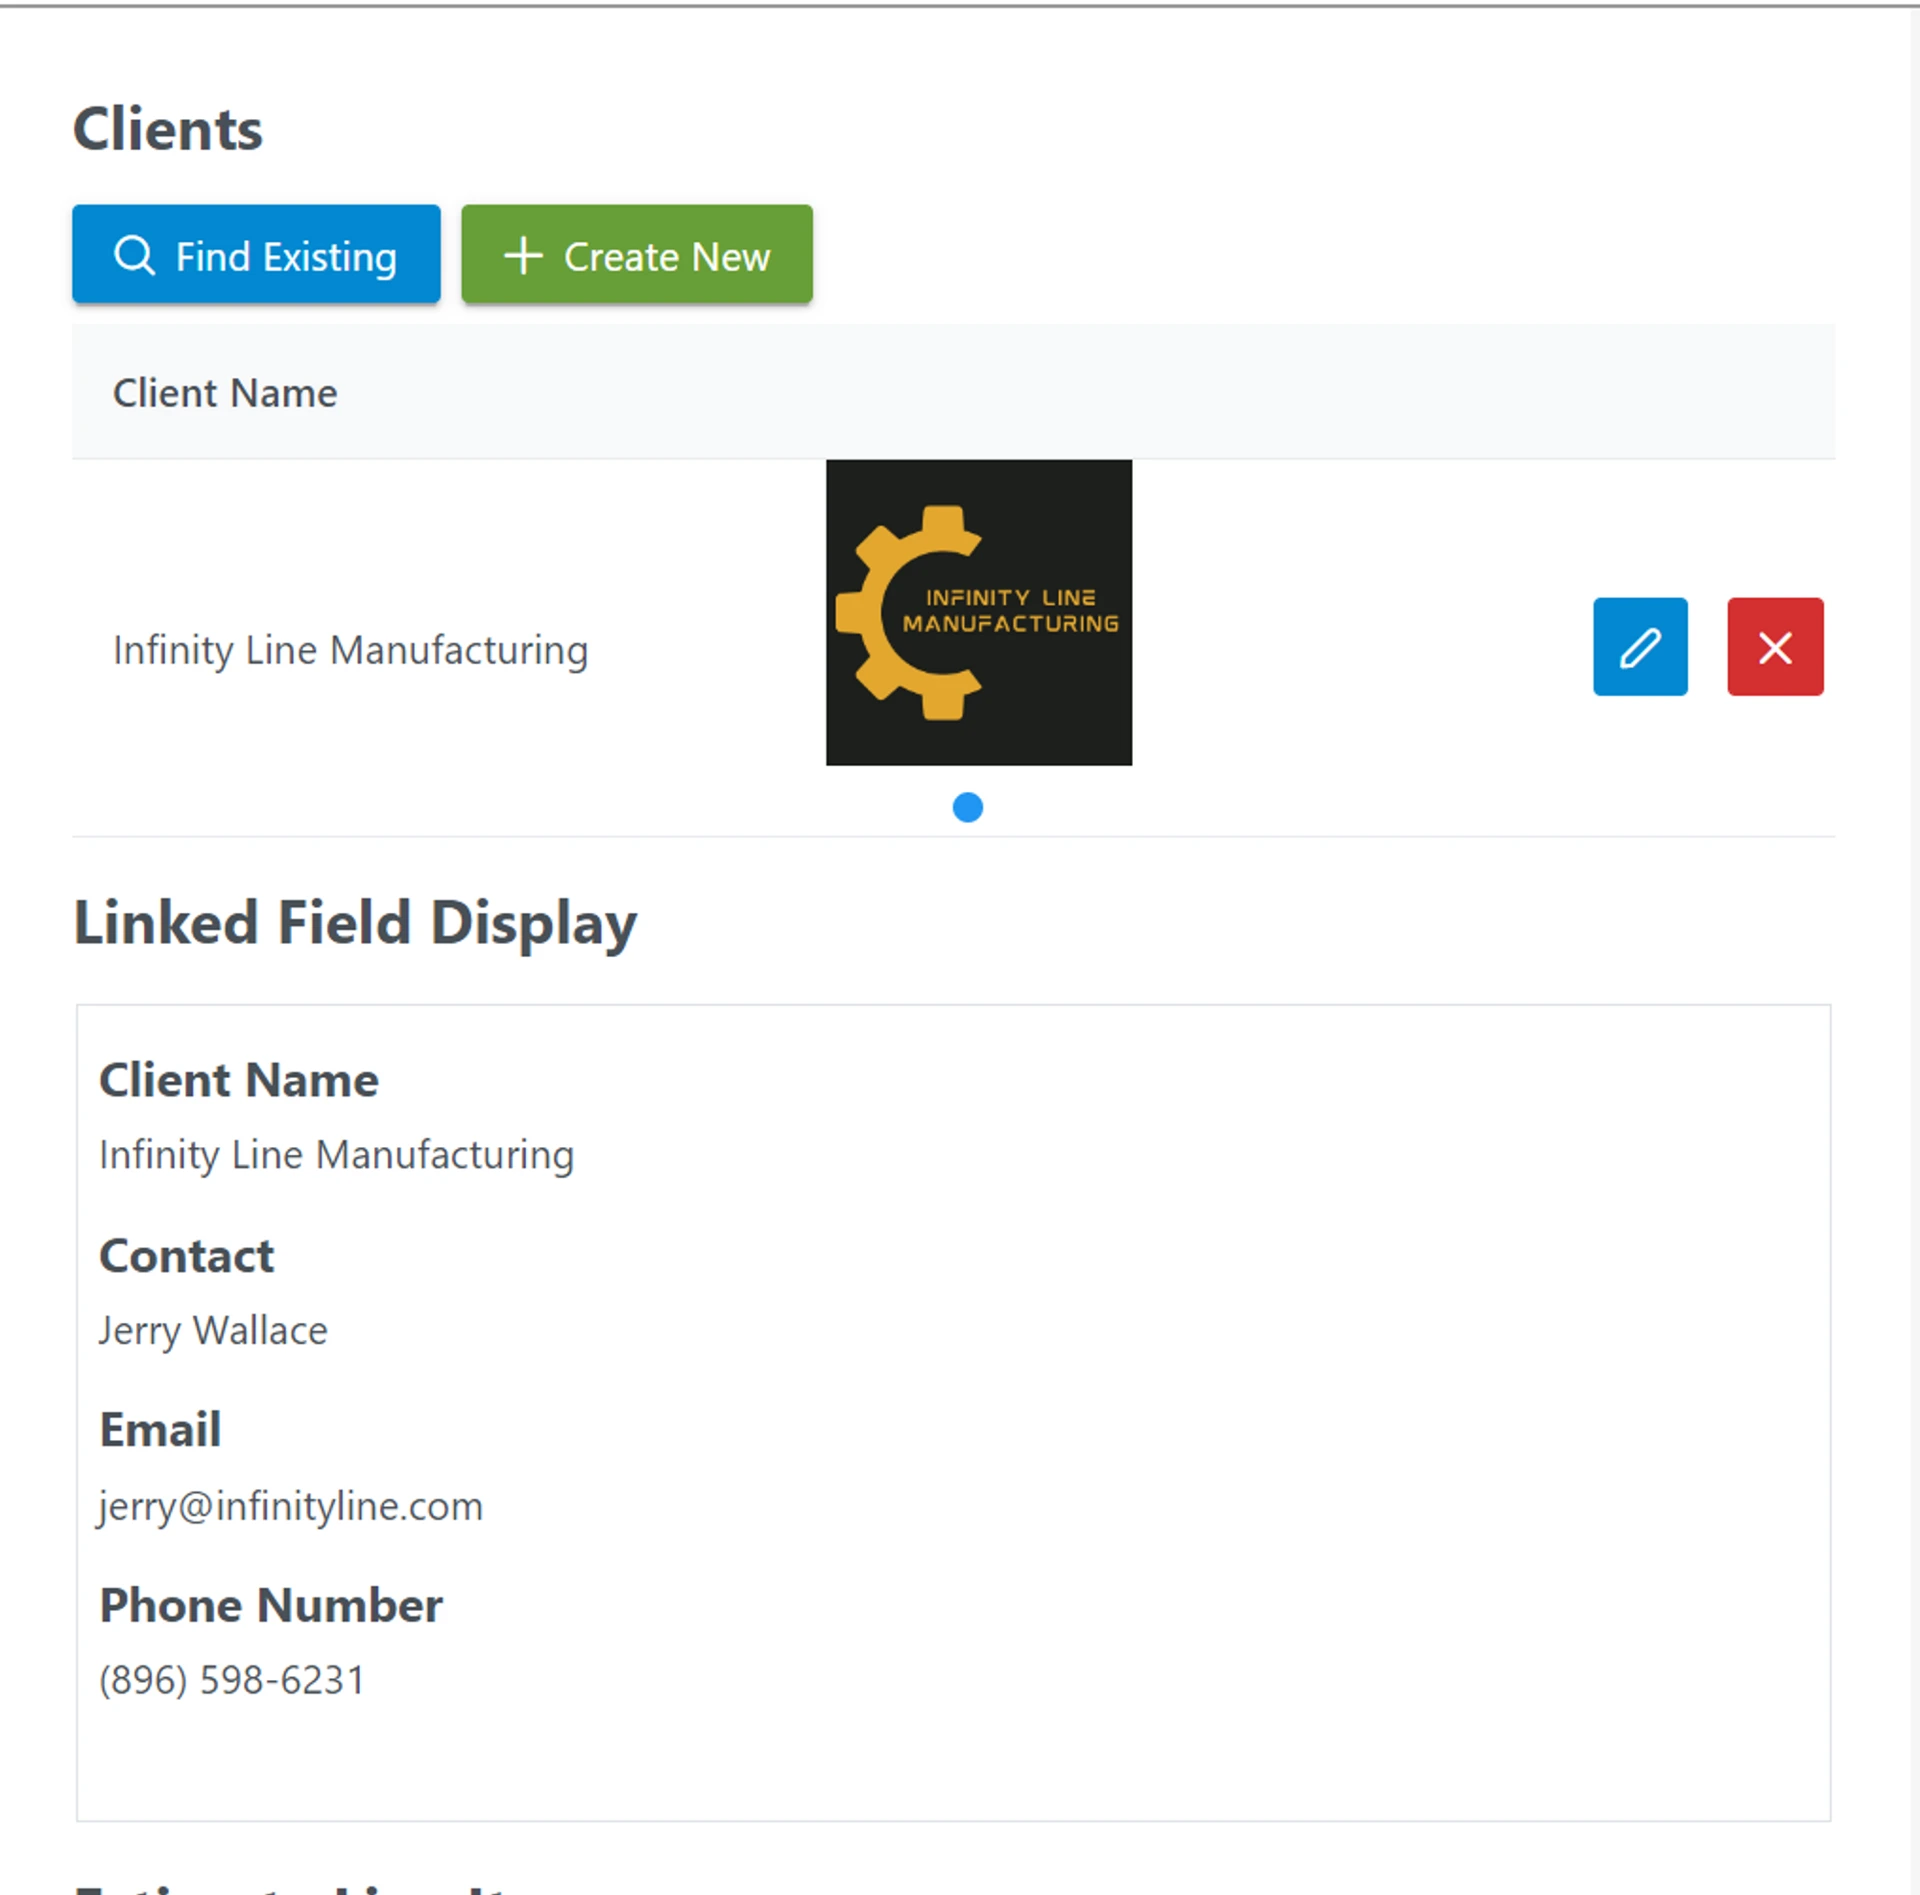Select the blue carousel dot below the logo
Viewport: 1920px width, 1895px height.
968,808
